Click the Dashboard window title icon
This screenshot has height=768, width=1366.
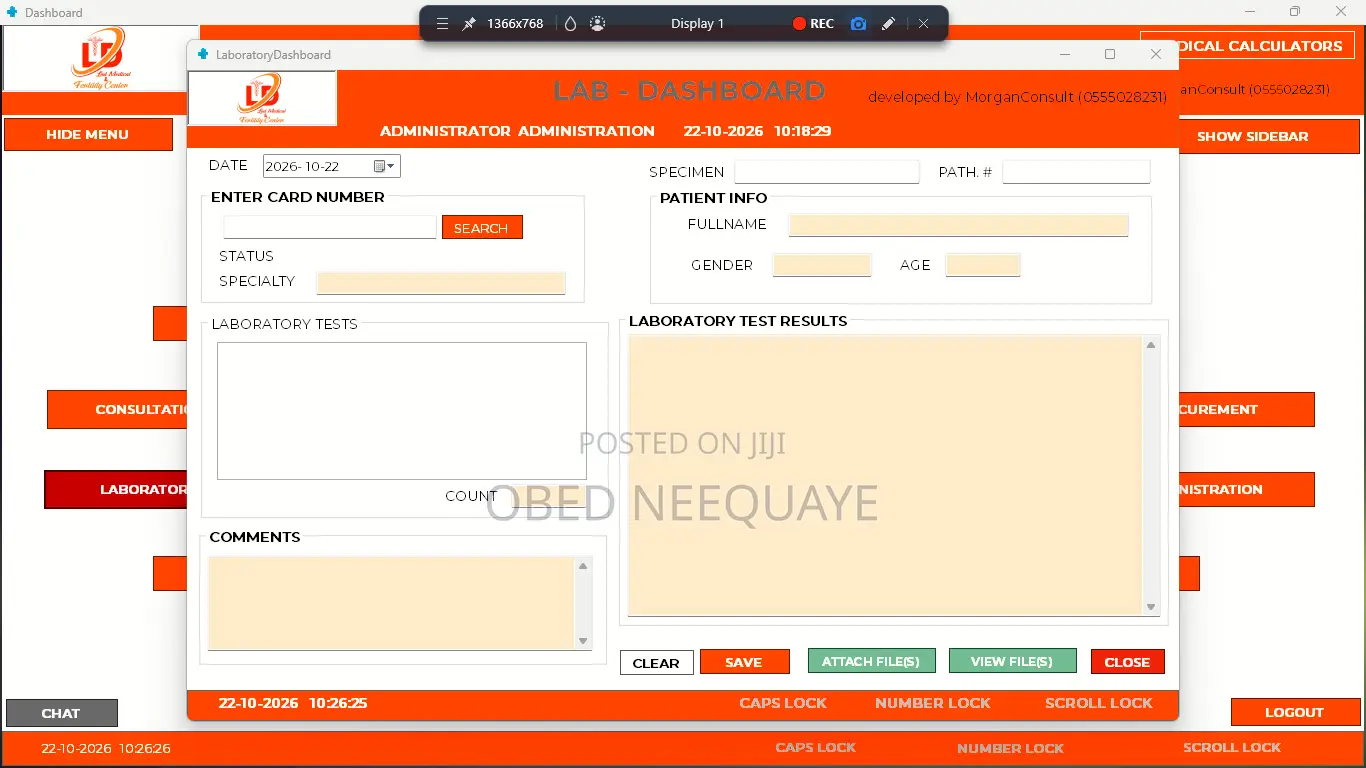[12, 12]
